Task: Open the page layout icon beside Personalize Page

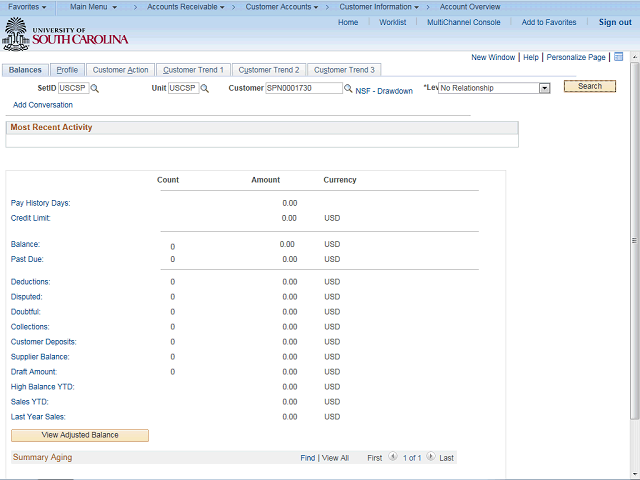Action: tap(619, 57)
